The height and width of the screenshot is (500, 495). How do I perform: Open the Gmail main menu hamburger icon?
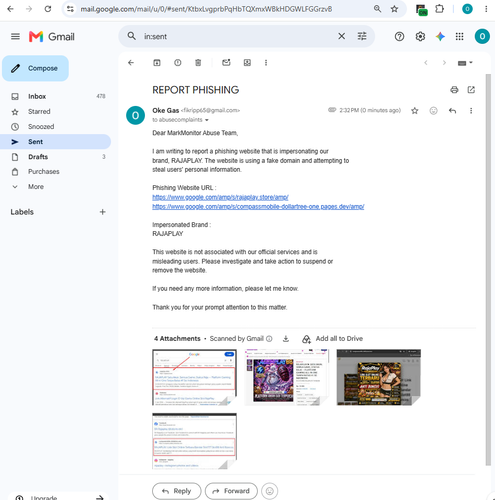(15, 36)
